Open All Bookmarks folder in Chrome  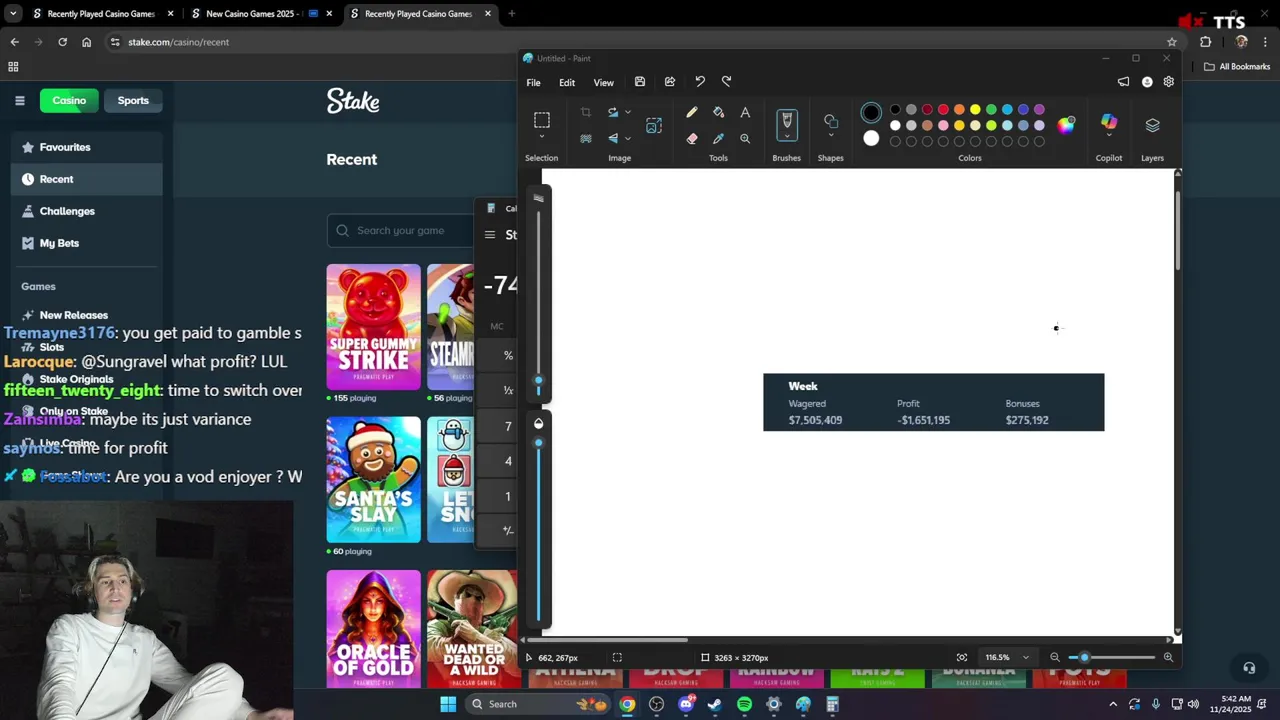[1237, 67]
